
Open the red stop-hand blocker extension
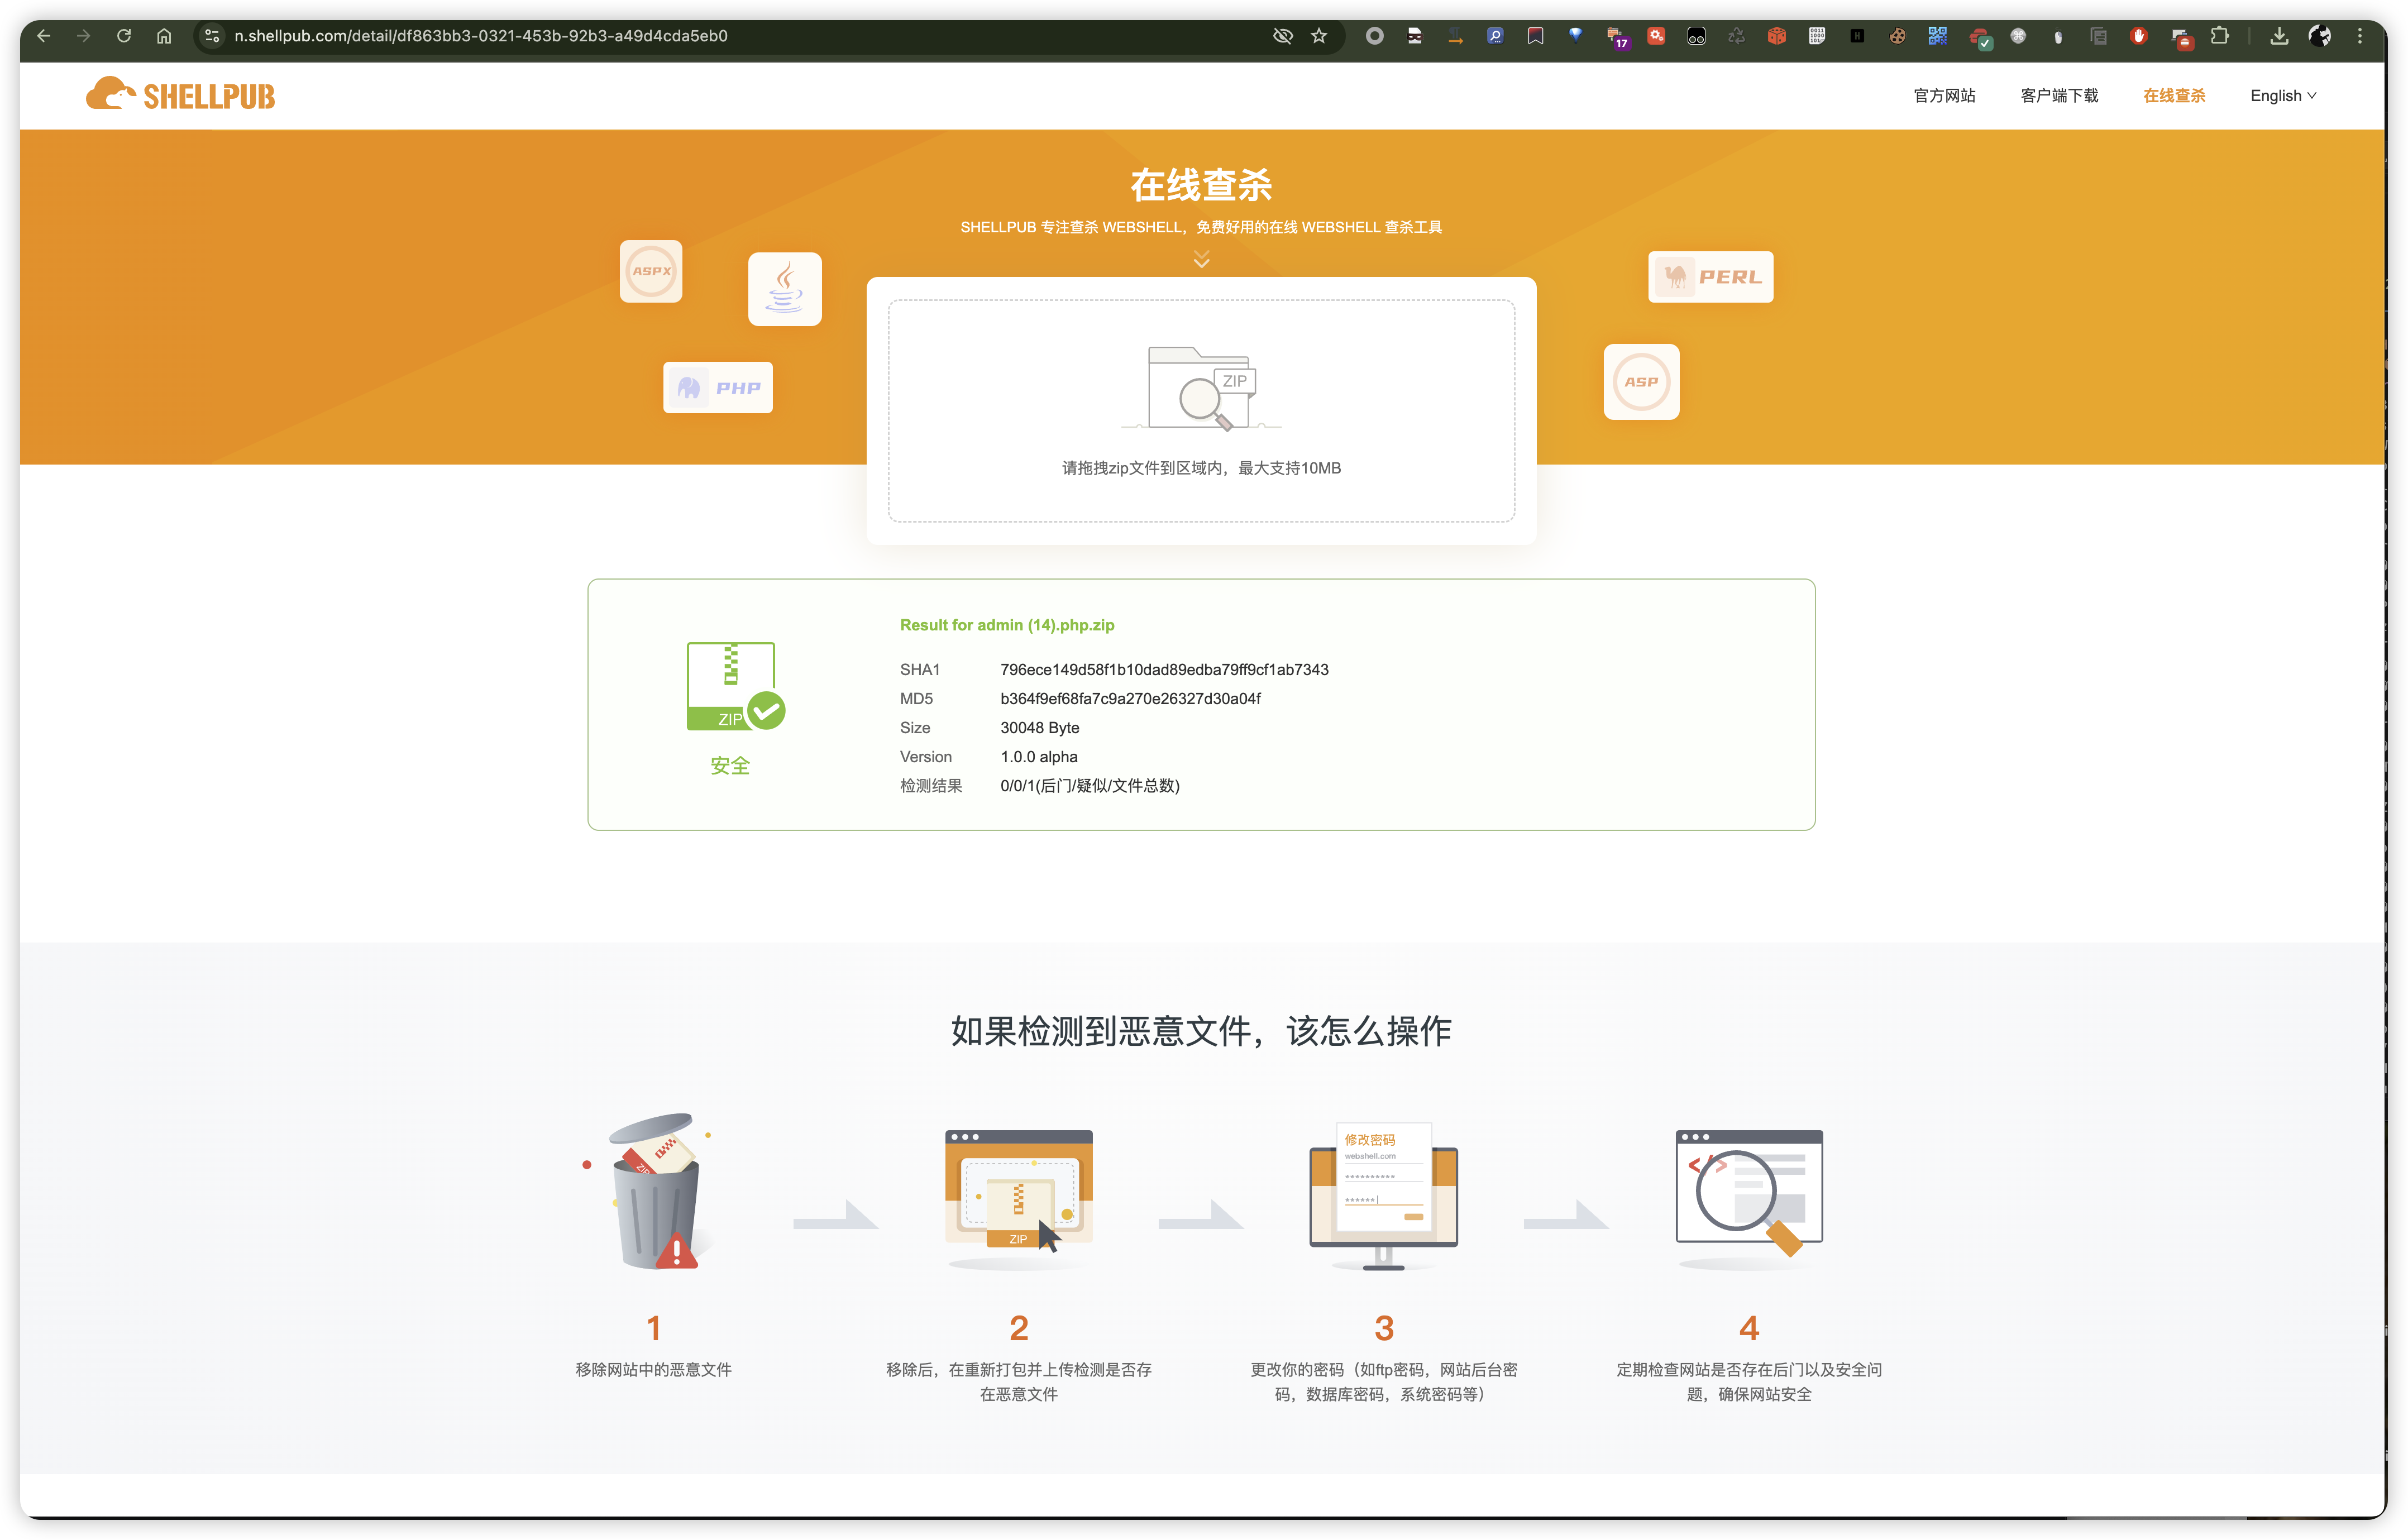(x=2138, y=36)
